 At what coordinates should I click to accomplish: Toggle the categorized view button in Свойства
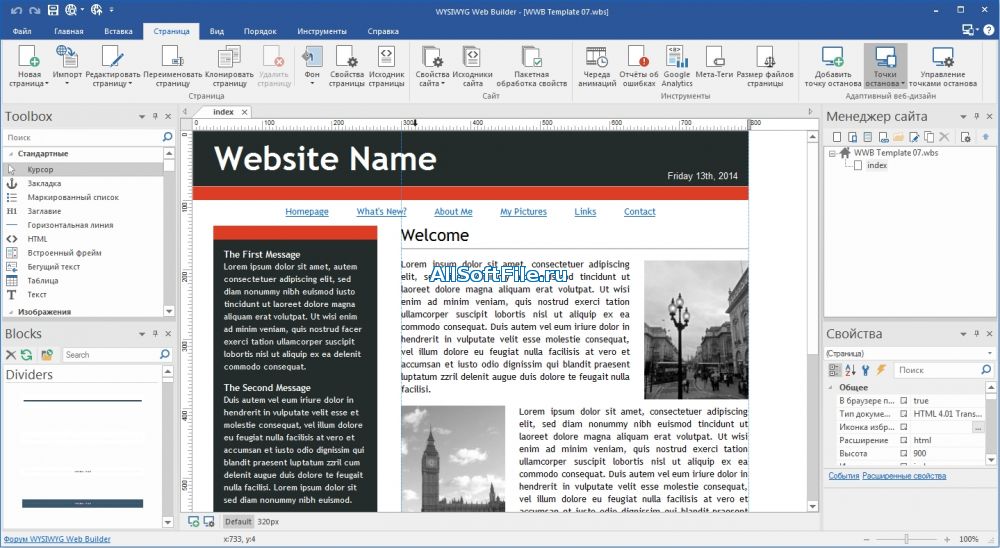834,370
